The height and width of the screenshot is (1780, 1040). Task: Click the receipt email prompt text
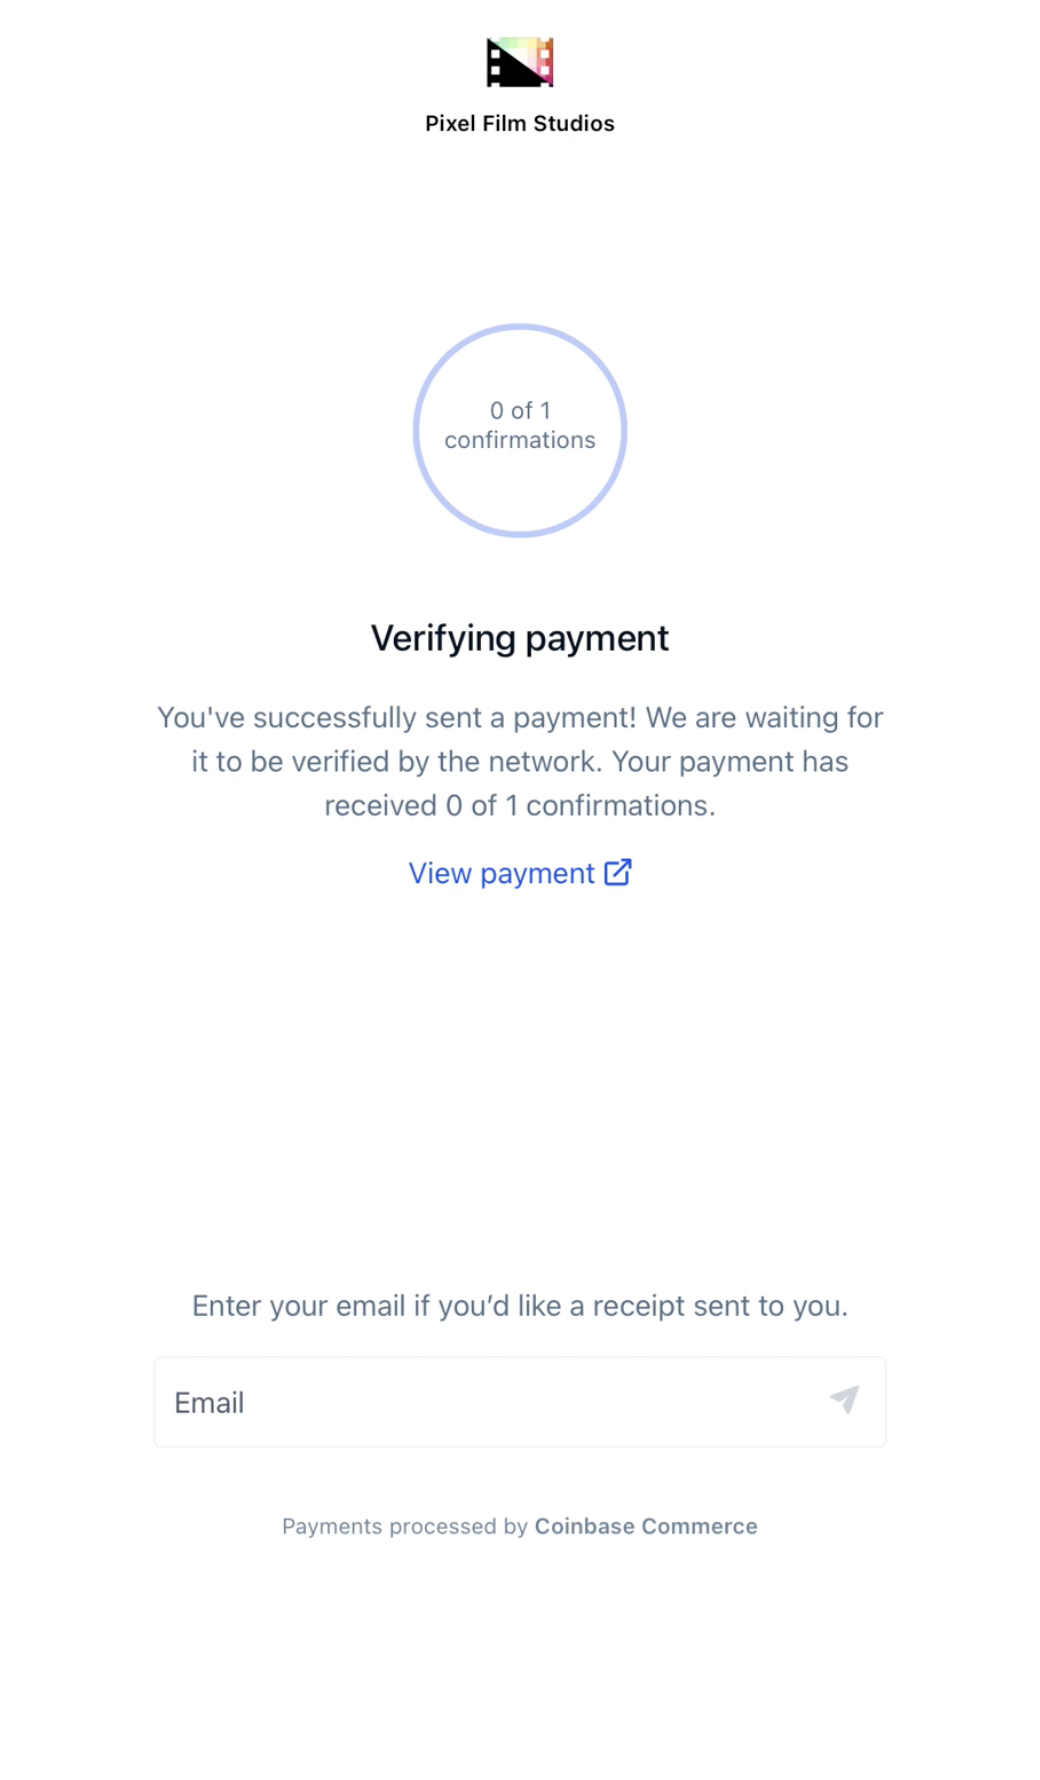[520, 1306]
